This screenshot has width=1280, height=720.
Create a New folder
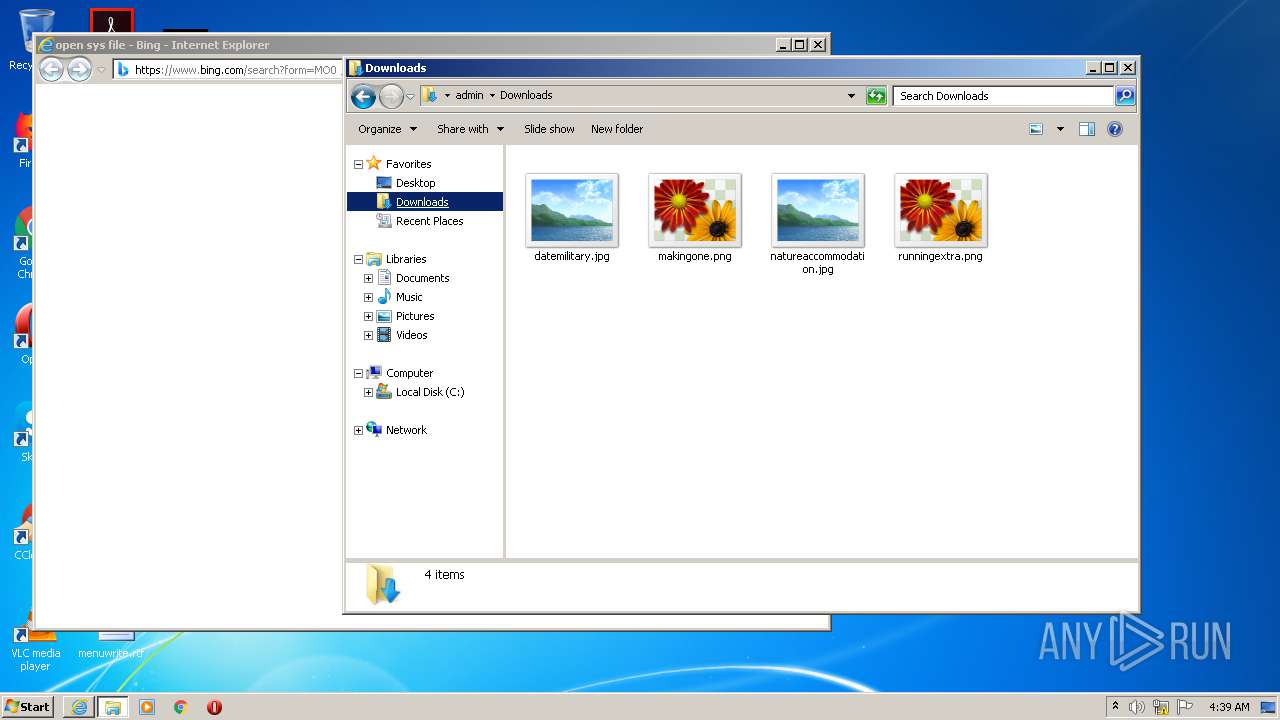tap(617, 129)
